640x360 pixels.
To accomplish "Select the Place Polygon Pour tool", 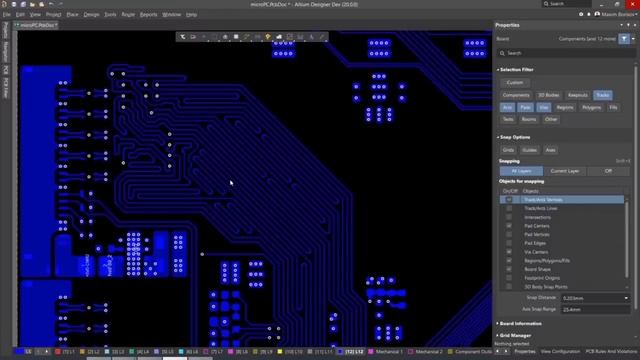I will [x=279, y=37].
